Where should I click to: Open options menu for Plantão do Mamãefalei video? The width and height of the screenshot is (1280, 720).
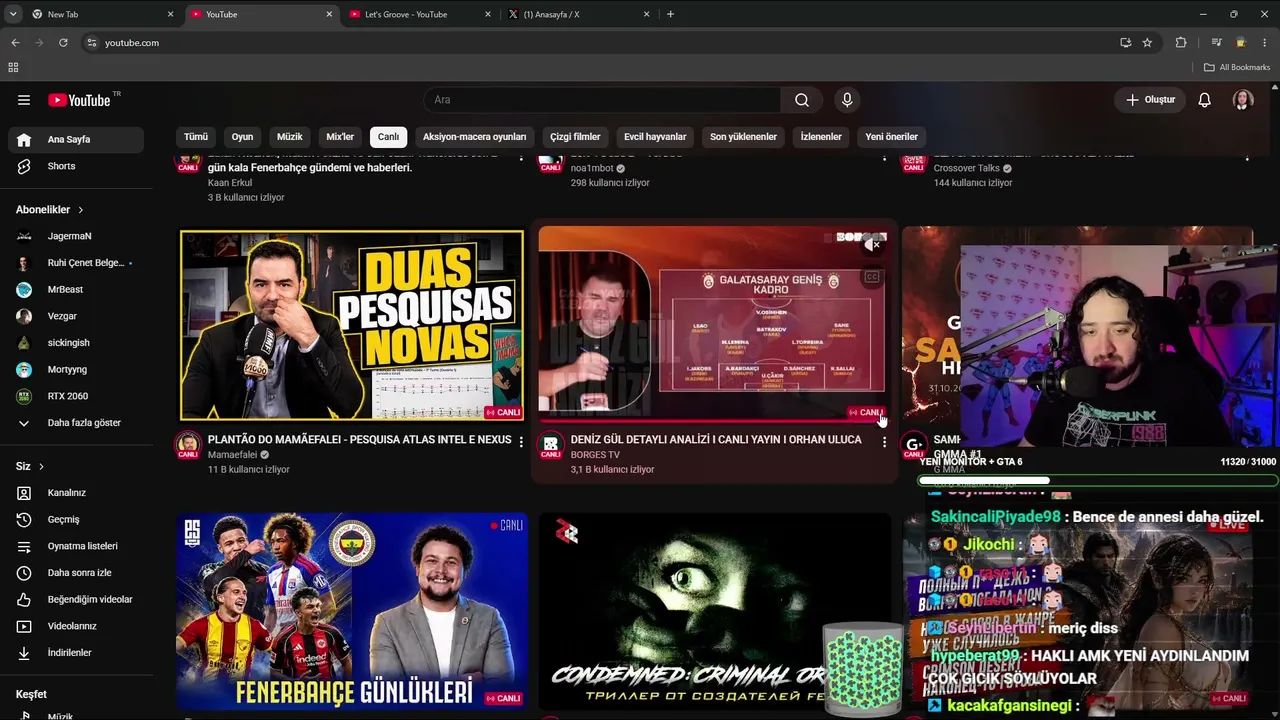point(521,442)
